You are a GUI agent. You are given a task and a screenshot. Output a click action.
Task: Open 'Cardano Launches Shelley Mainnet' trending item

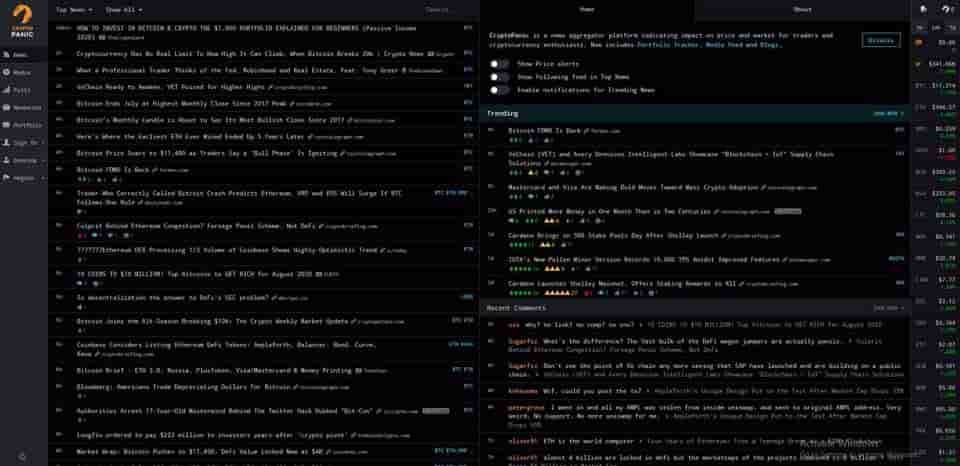(x=622, y=284)
